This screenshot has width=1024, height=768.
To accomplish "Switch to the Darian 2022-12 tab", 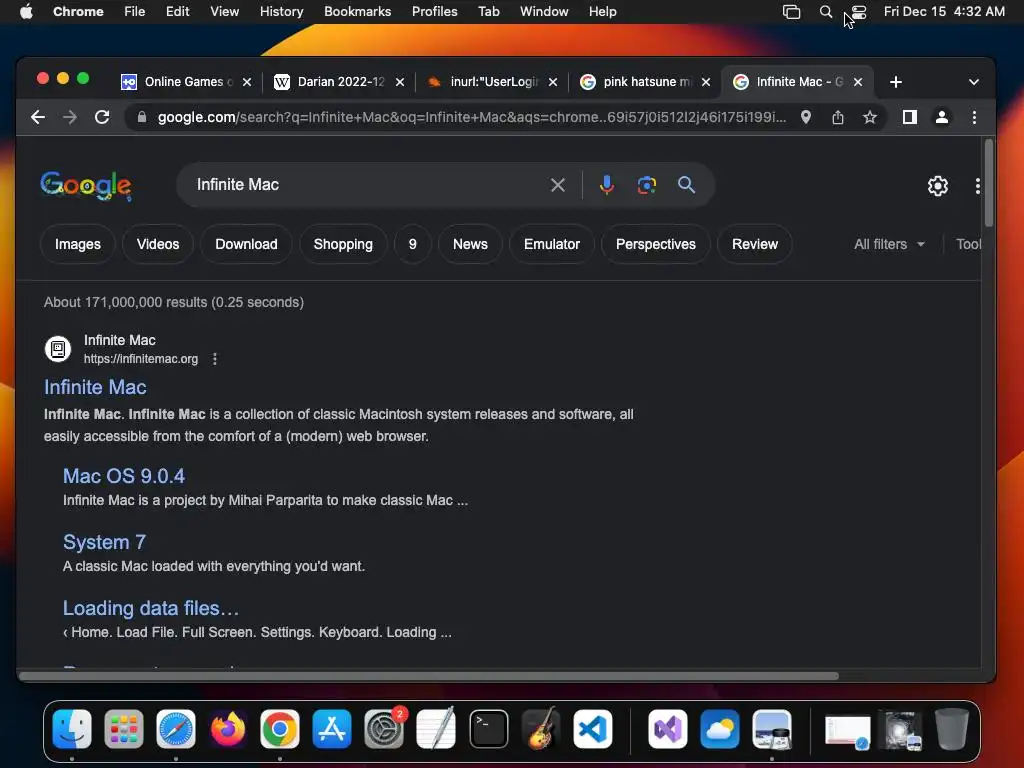I will coord(340,82).
